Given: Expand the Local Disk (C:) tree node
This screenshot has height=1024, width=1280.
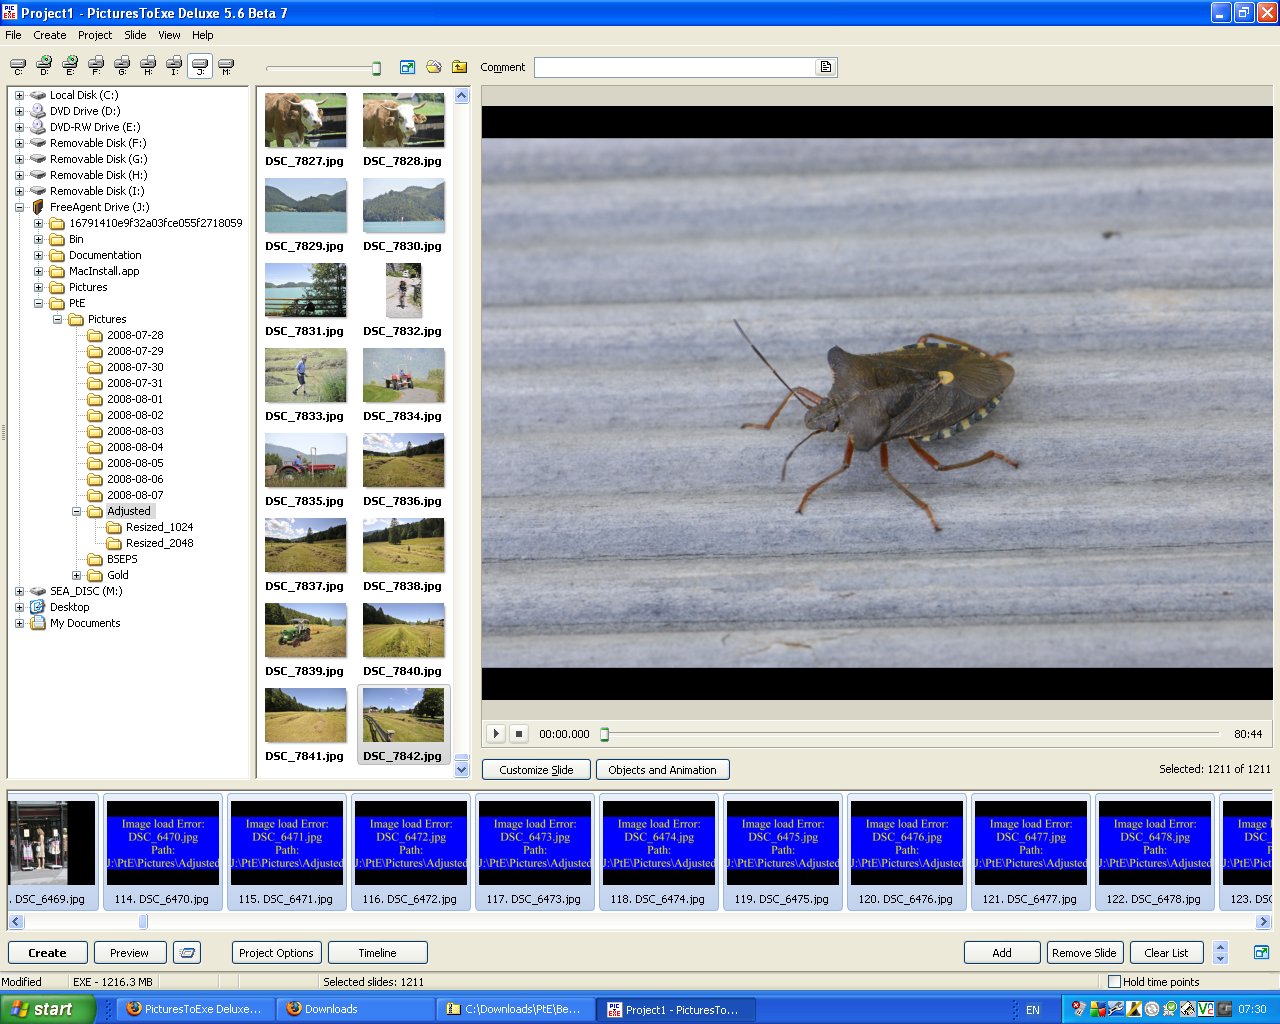Looking at the screenshot, I should (19, 96).
